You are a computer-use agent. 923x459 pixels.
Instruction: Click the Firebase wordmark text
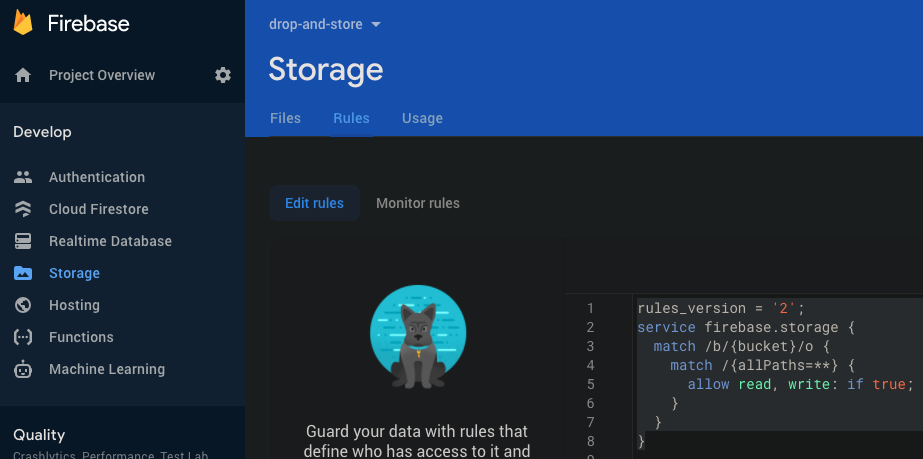[88, 24]
